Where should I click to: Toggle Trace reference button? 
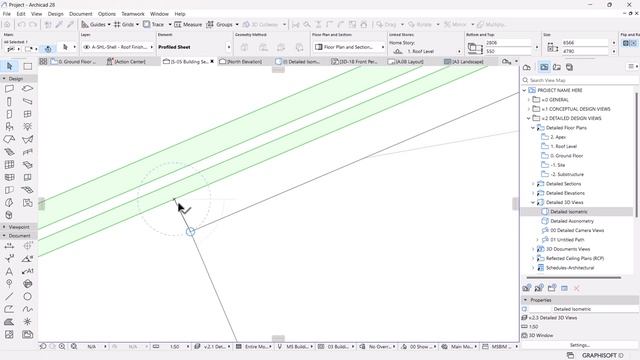(154, 24)
